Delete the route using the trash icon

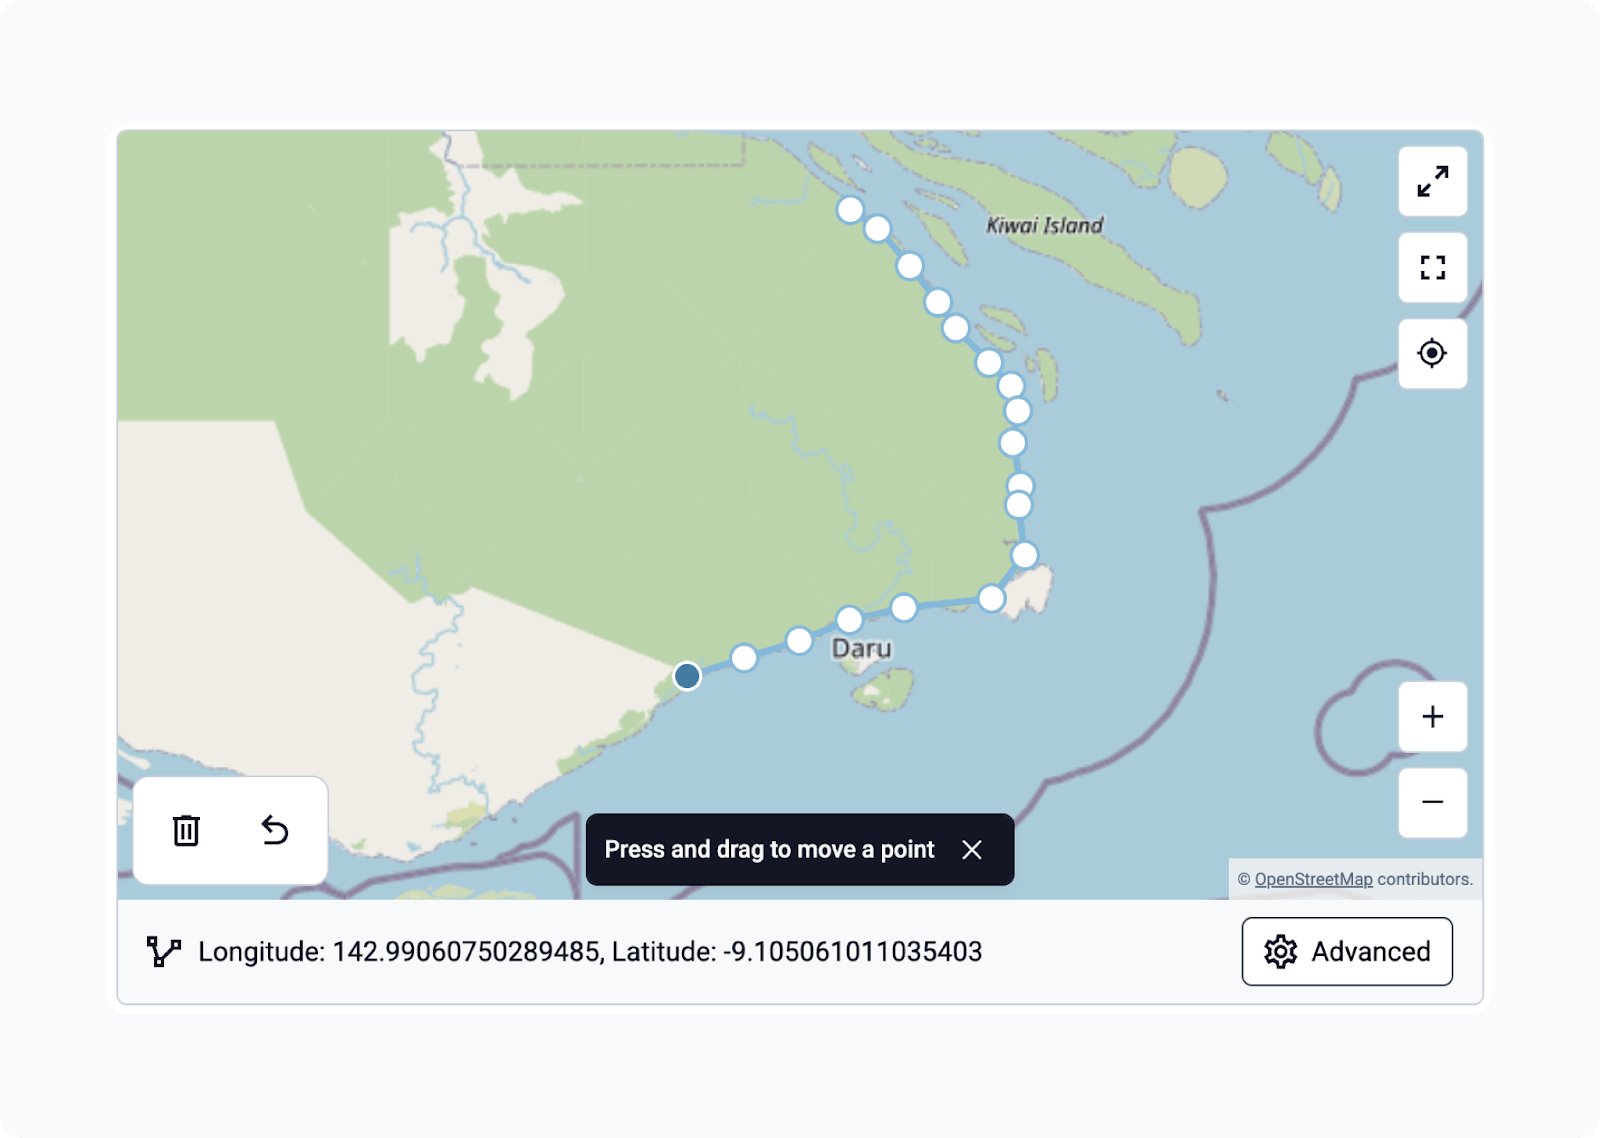(x=184, y=831)
